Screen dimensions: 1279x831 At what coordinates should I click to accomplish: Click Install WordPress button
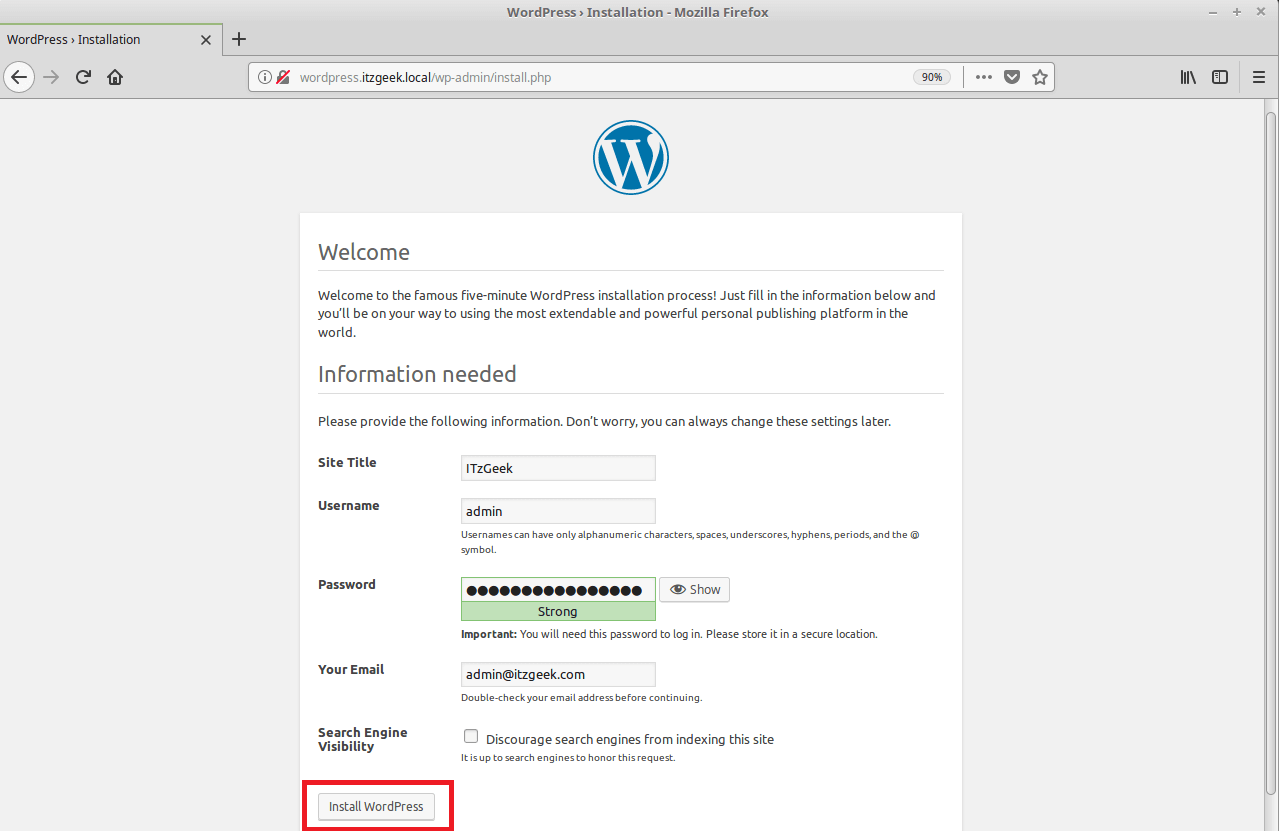[376, 806]
